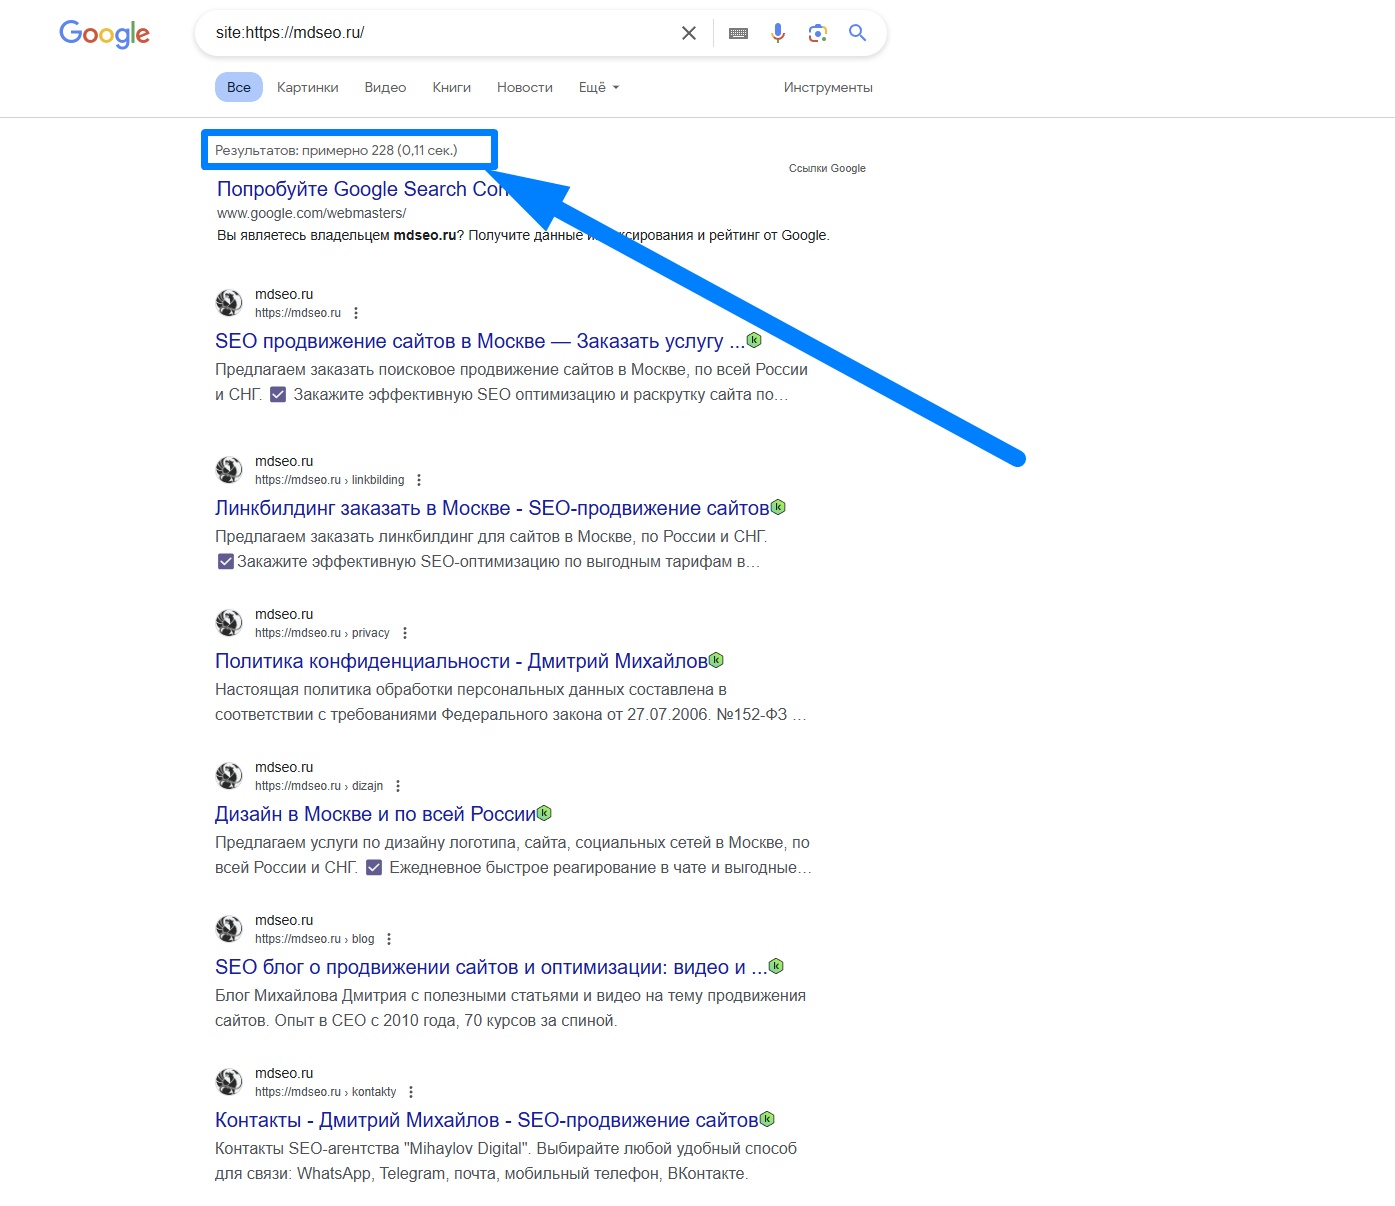Click snippet starting Контакты SEO-агентства
1395x1206 pixels.
[506, 1161]
